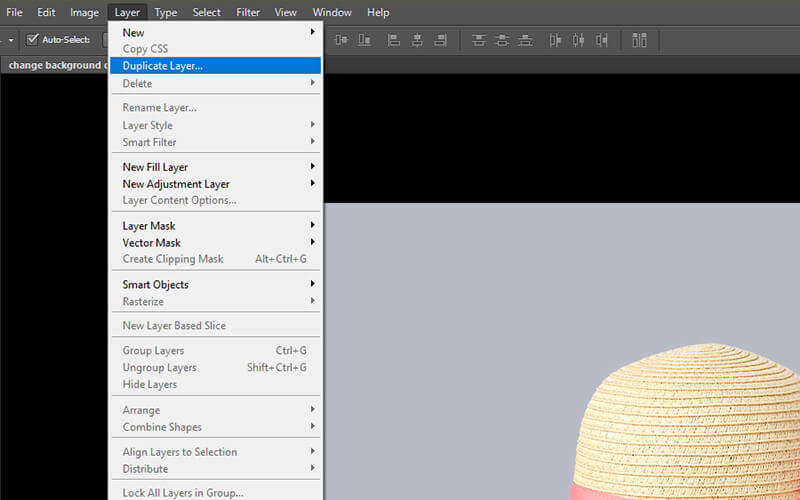Open the File menu
The image size is (800, 500).
point(14,12)
